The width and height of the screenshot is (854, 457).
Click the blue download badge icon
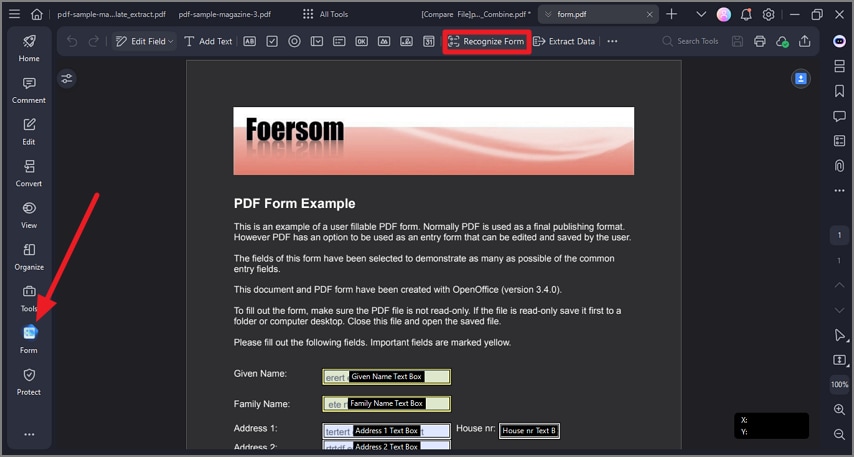tap(801, 79)
